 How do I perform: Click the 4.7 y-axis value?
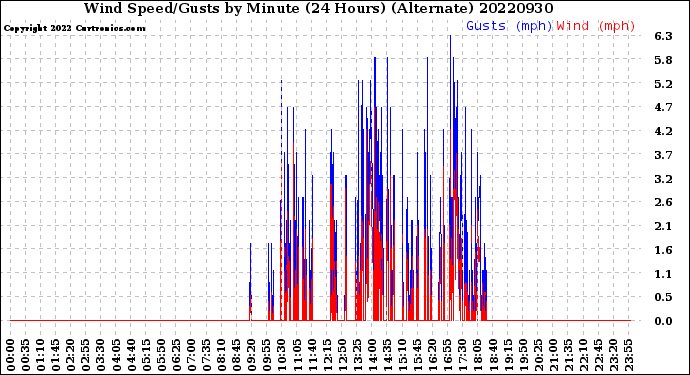pos(663,107)
